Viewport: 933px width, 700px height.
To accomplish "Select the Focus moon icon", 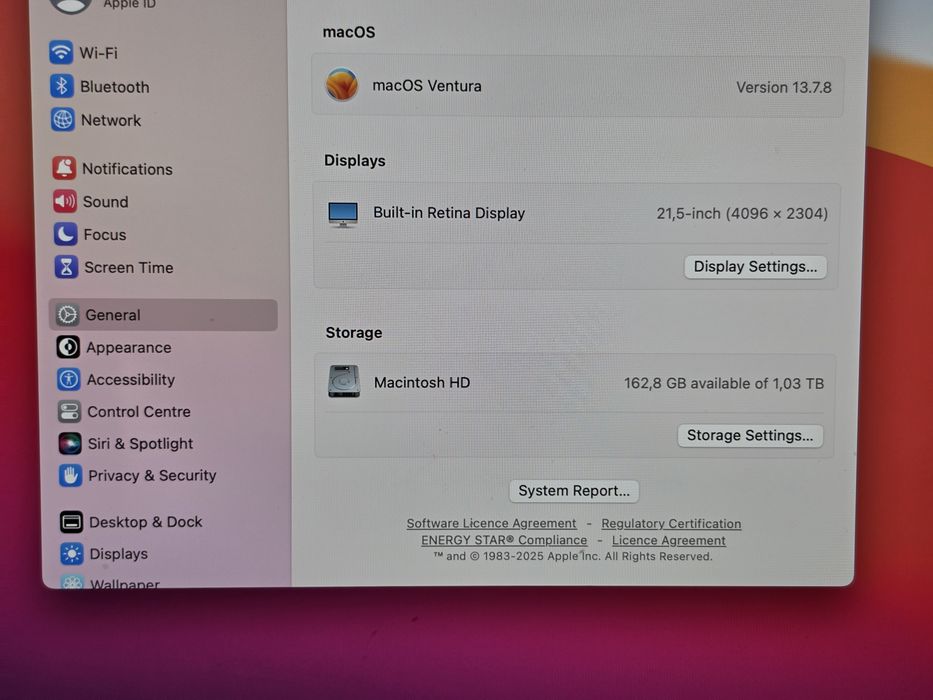I will pos(65,234).
